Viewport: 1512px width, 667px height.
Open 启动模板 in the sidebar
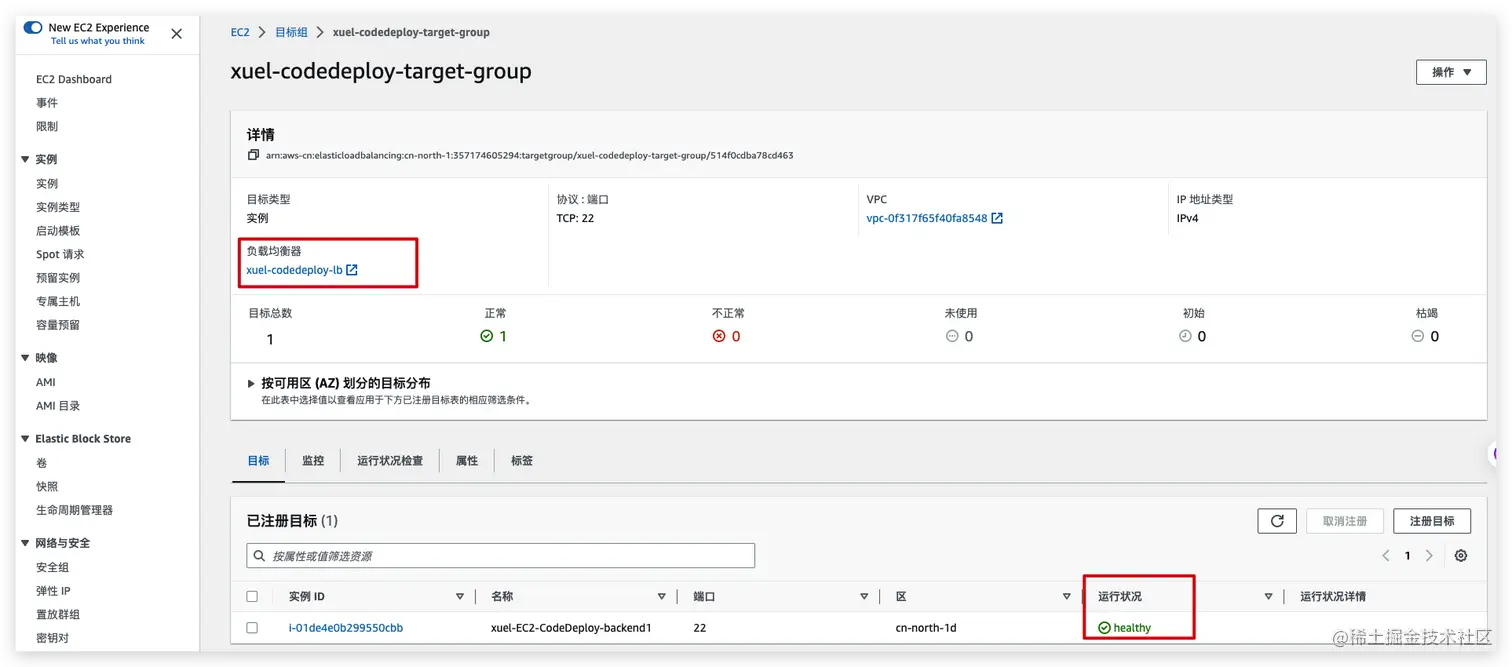(x=58, y=231)
